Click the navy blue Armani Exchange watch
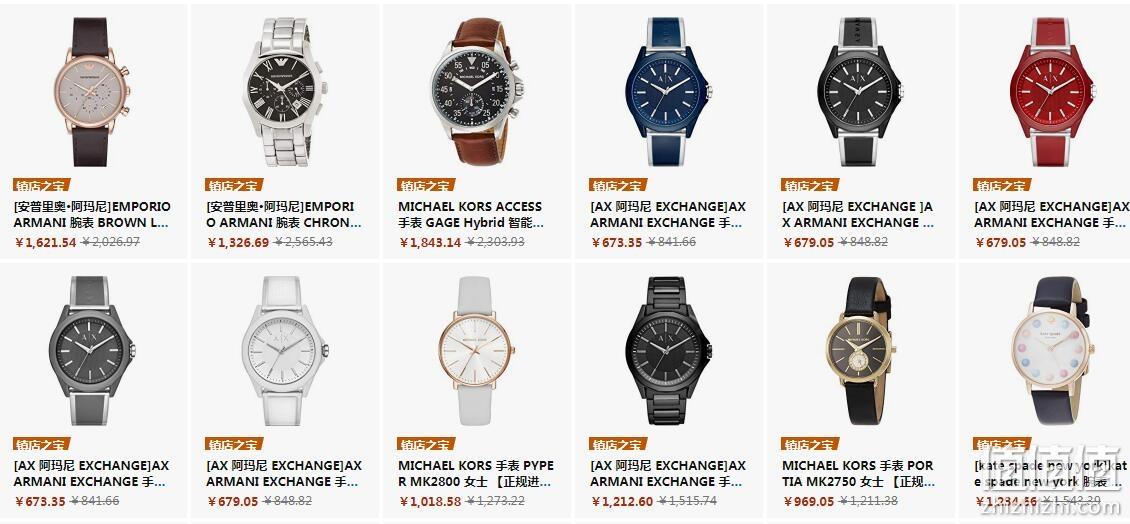 (668, 92)
